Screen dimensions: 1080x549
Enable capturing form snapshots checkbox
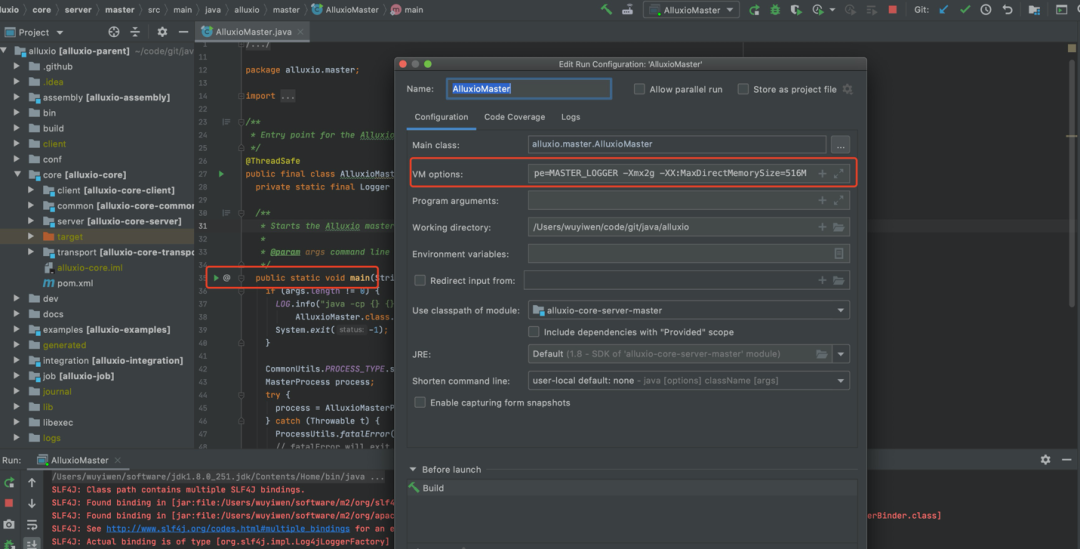(x=419, y=402)
